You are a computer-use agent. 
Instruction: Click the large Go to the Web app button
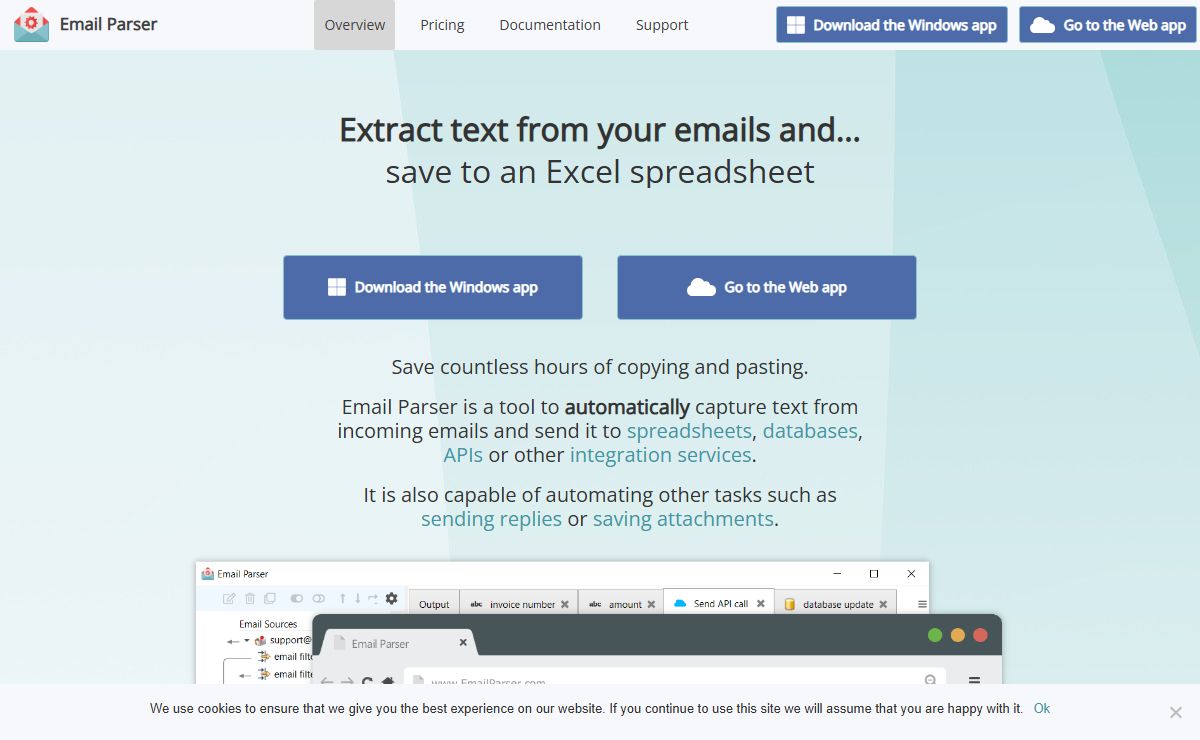767,287
